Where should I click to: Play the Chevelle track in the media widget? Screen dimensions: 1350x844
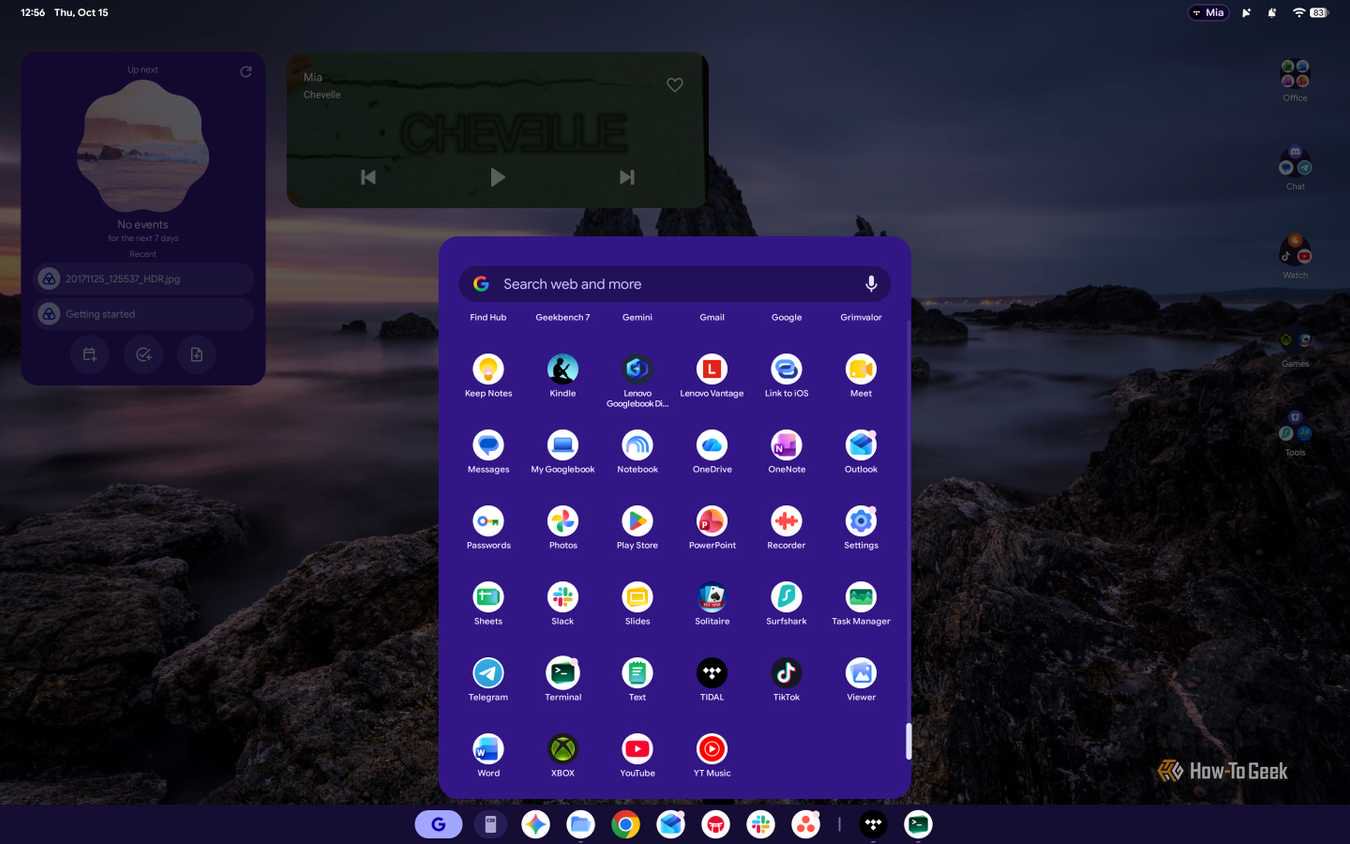(497, 177)
